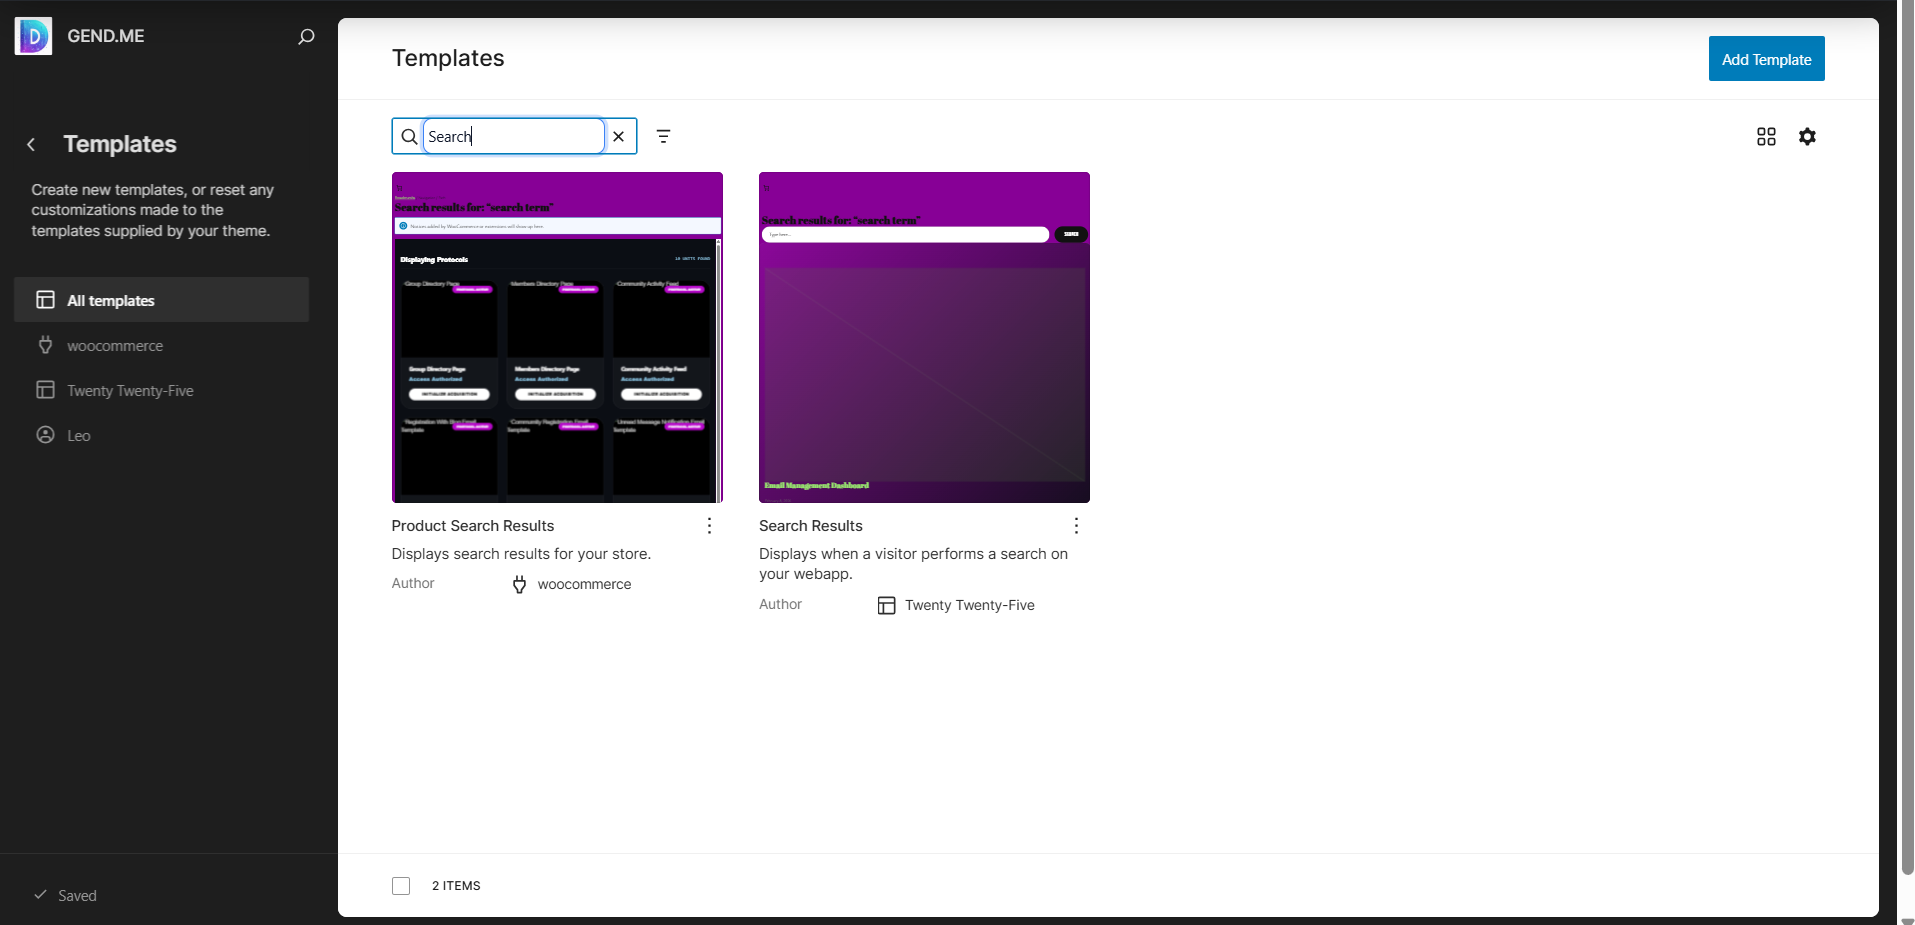1915x925 pixels.
Task: Select the woocommerce author filter
Action: tap(114, 345)
